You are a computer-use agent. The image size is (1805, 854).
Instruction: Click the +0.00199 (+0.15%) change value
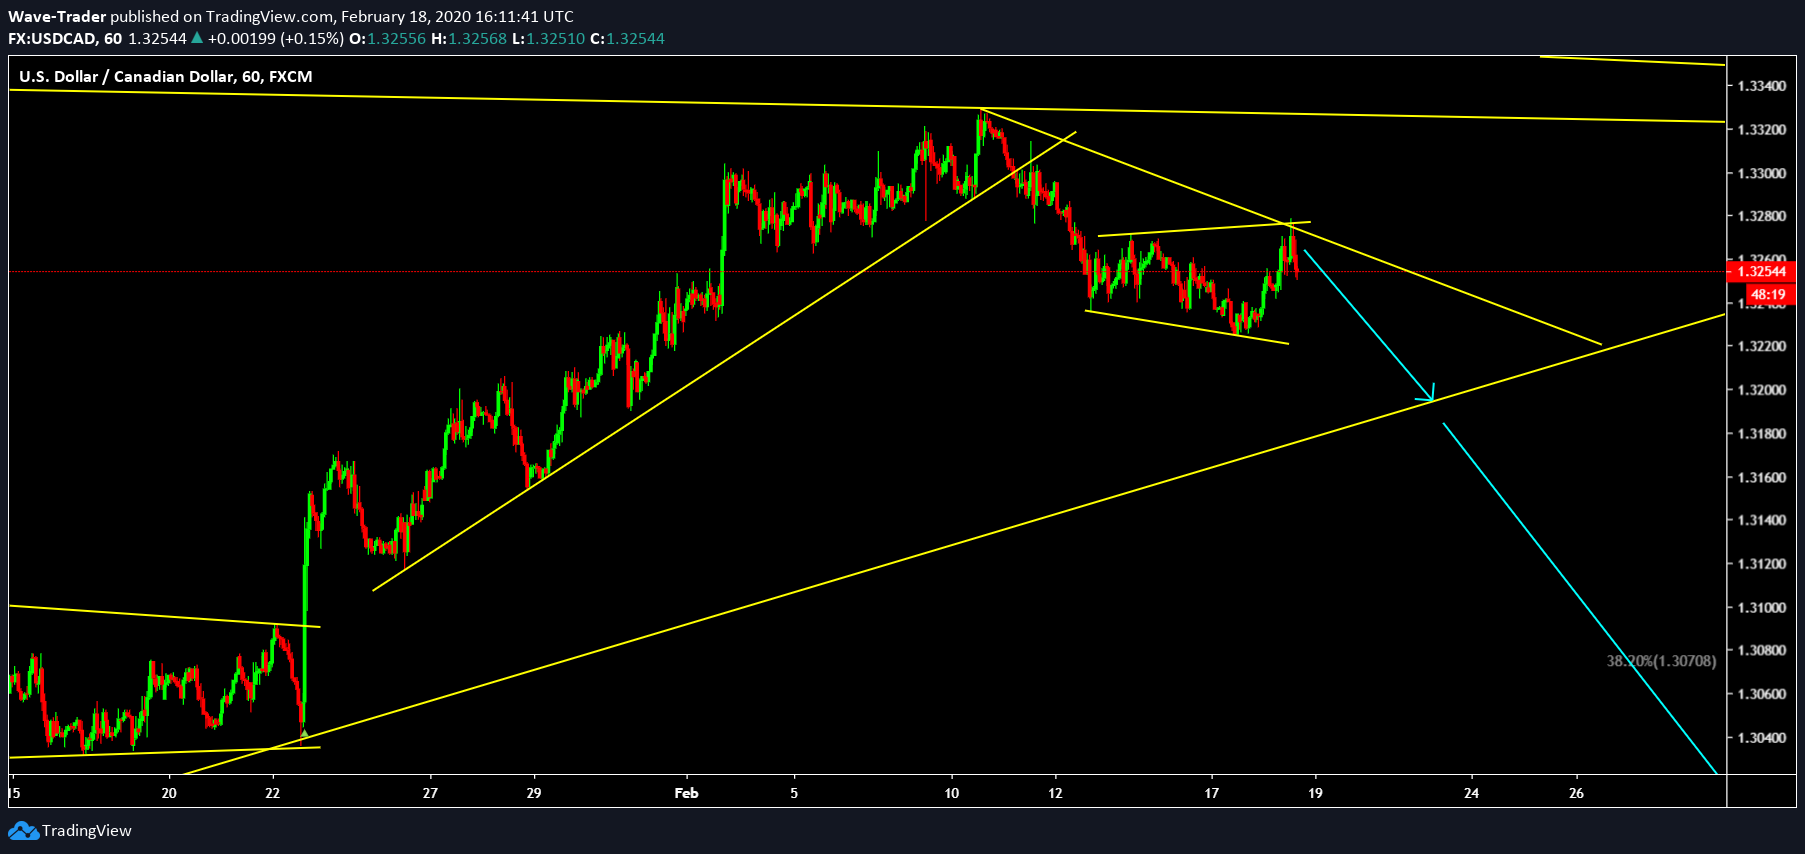[276, 39]
